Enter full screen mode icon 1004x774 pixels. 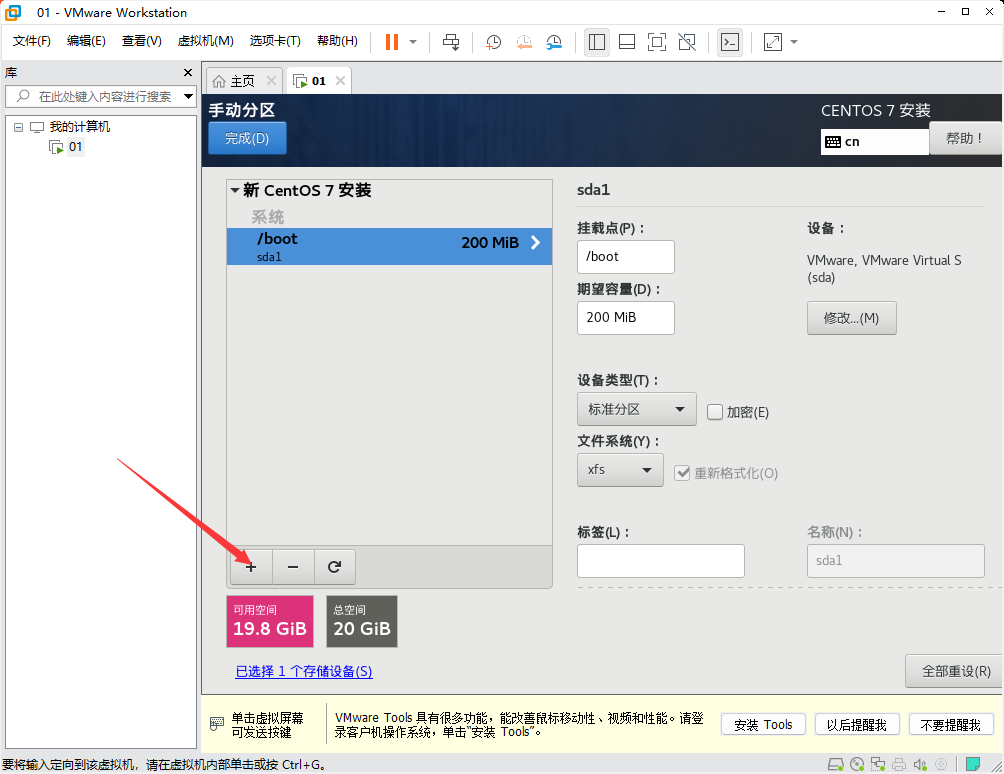(657, 42)
